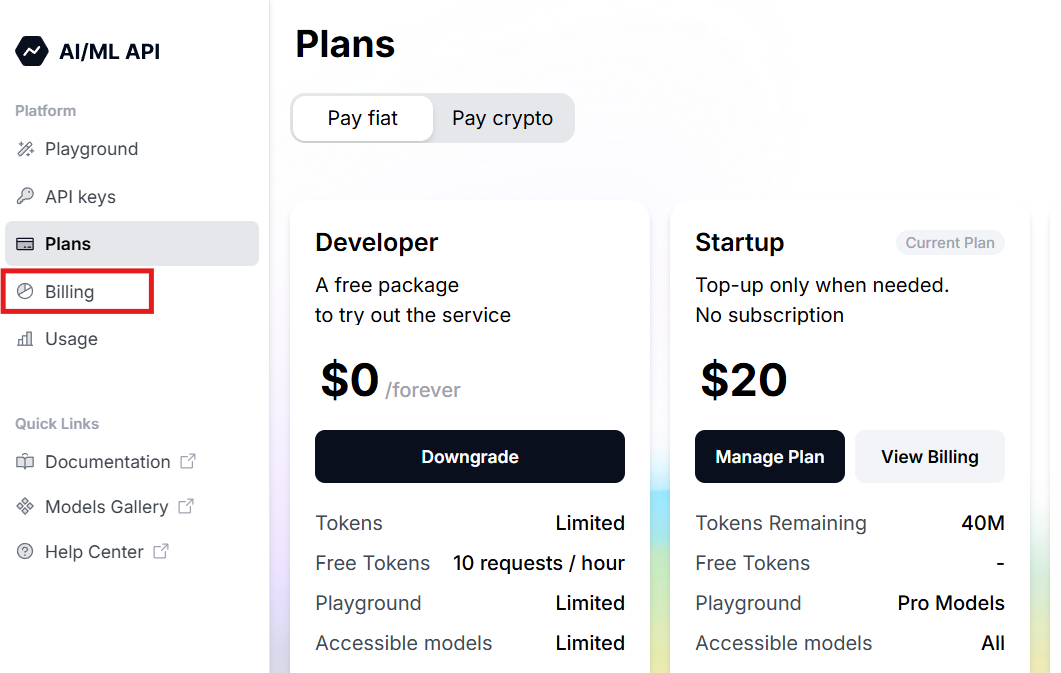Click the View Billing button
1061x673 pixels.
pyautogui.click(x=930, y=457)
